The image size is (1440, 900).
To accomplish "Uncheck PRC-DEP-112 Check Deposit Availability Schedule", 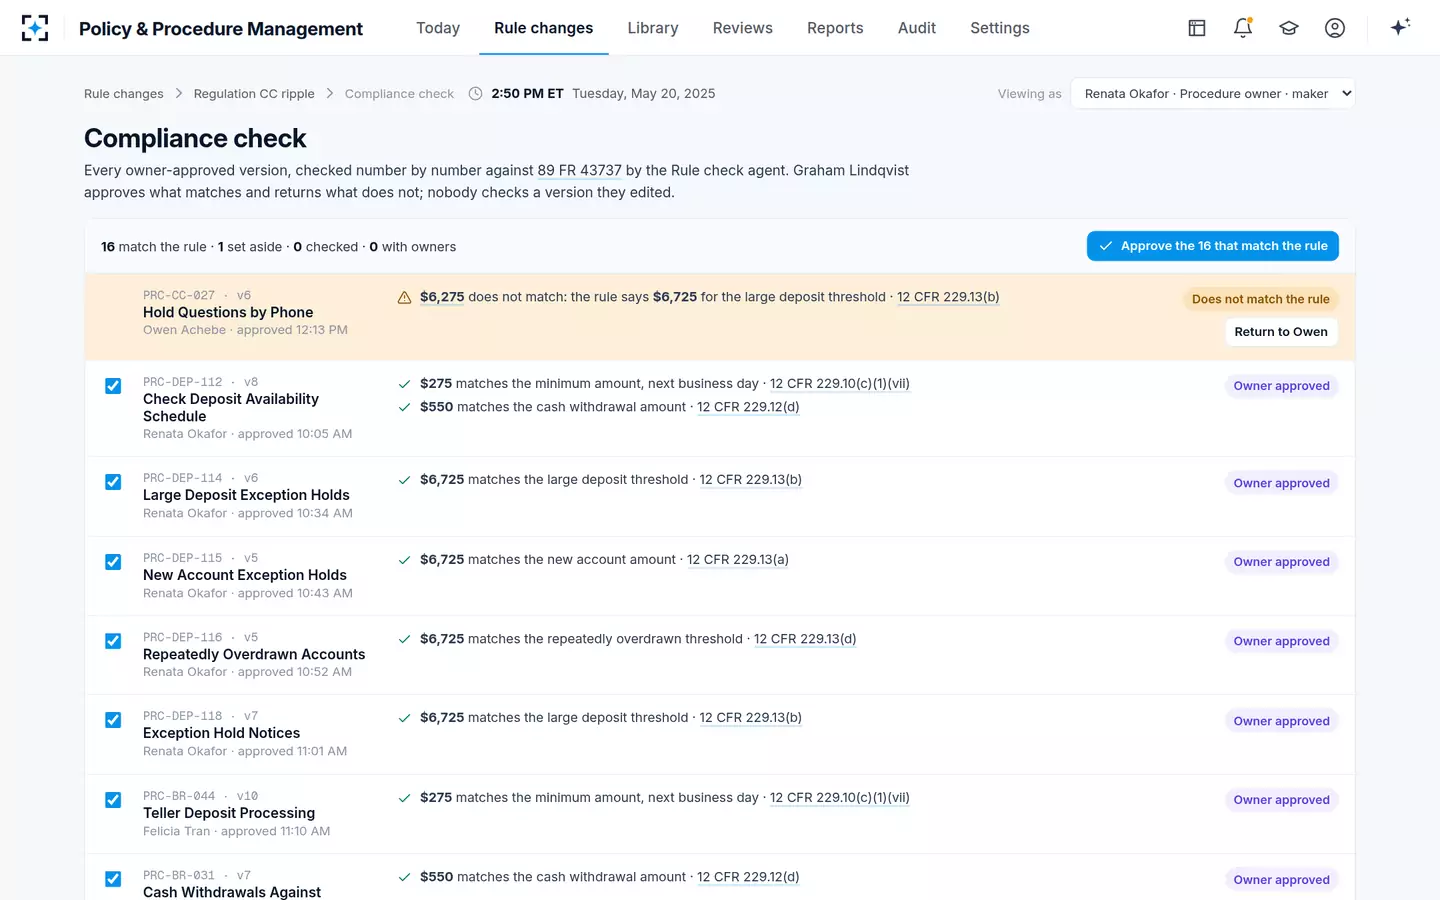I will tap(113, 386).
